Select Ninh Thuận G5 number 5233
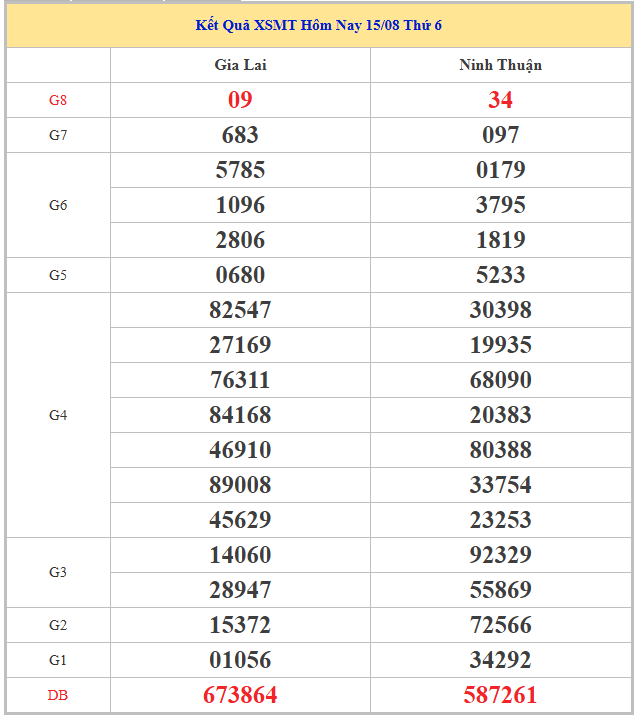 click(x=500, y=275)
